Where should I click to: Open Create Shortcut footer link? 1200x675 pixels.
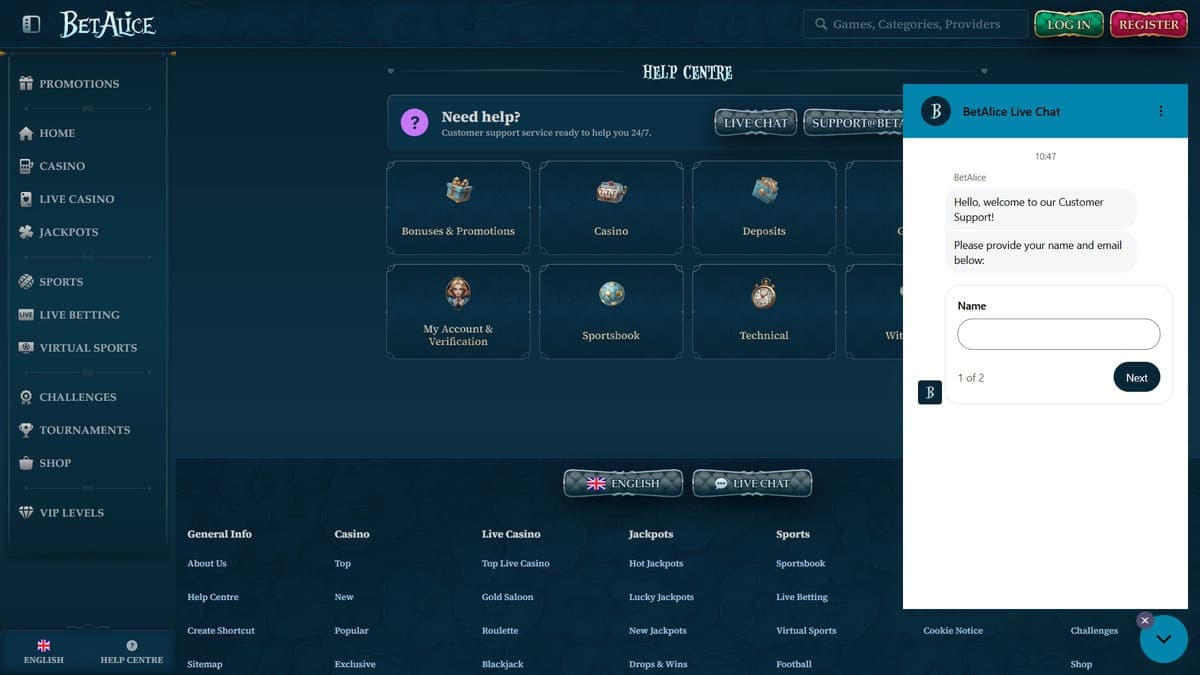coord(221,631)
